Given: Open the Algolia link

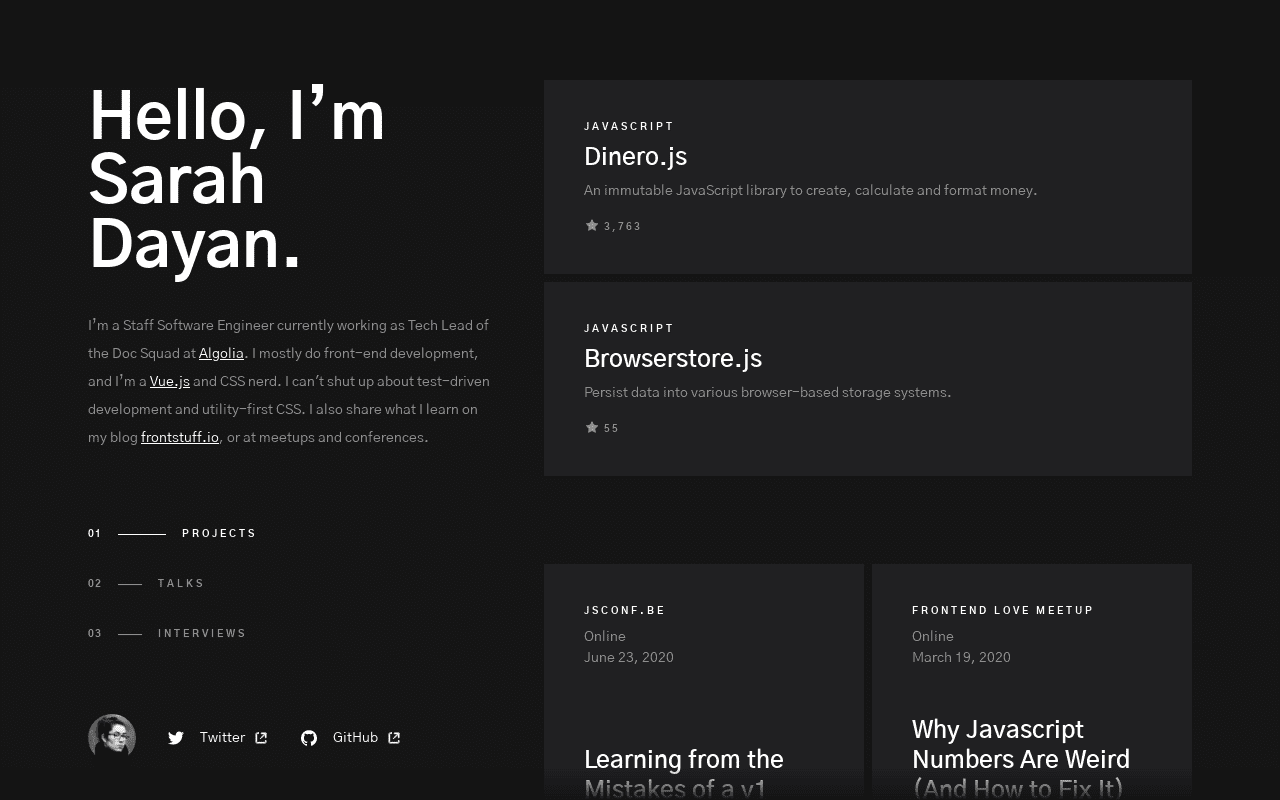Looking at the screenshot, I should pyautogui.click(x=221, y=353).
